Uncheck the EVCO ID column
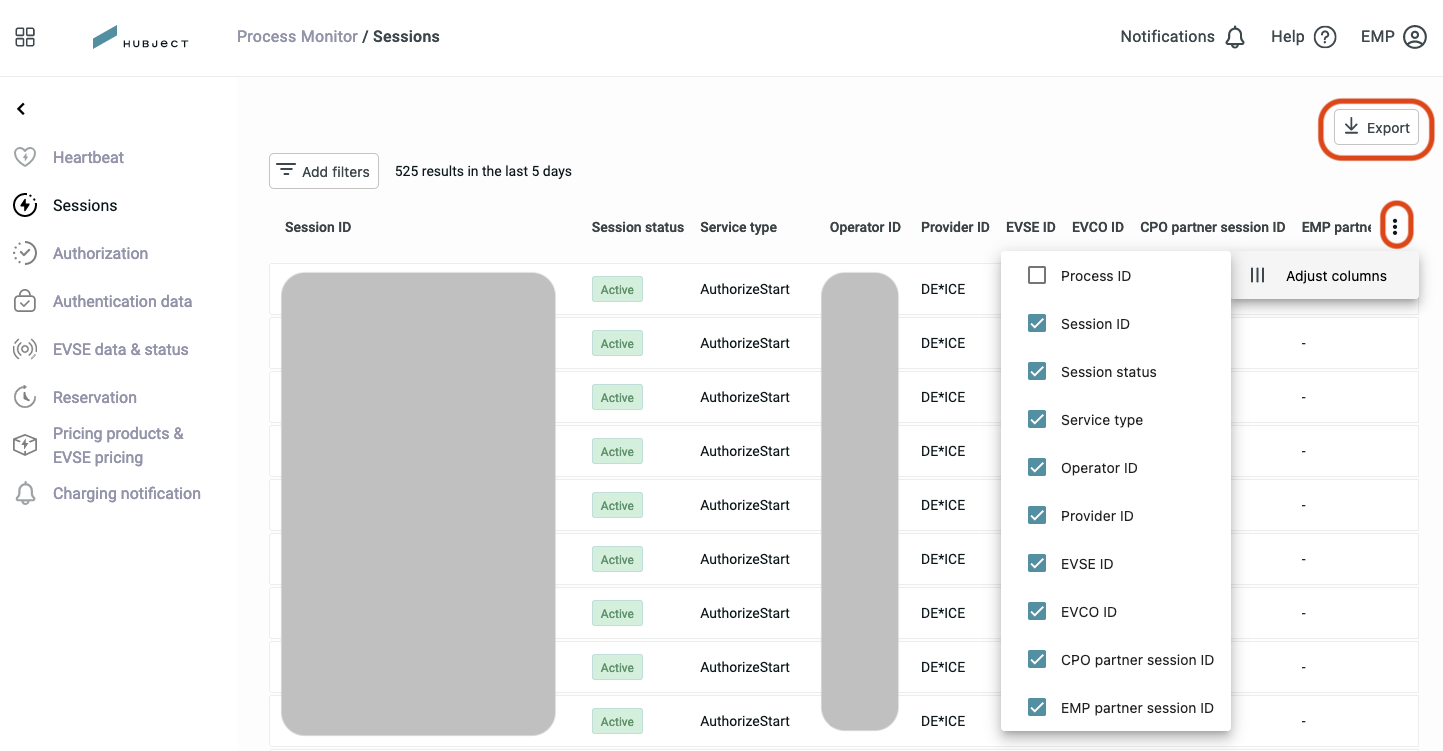The height and width of the screenshot is (751, 1443). tap(1037, 611)
